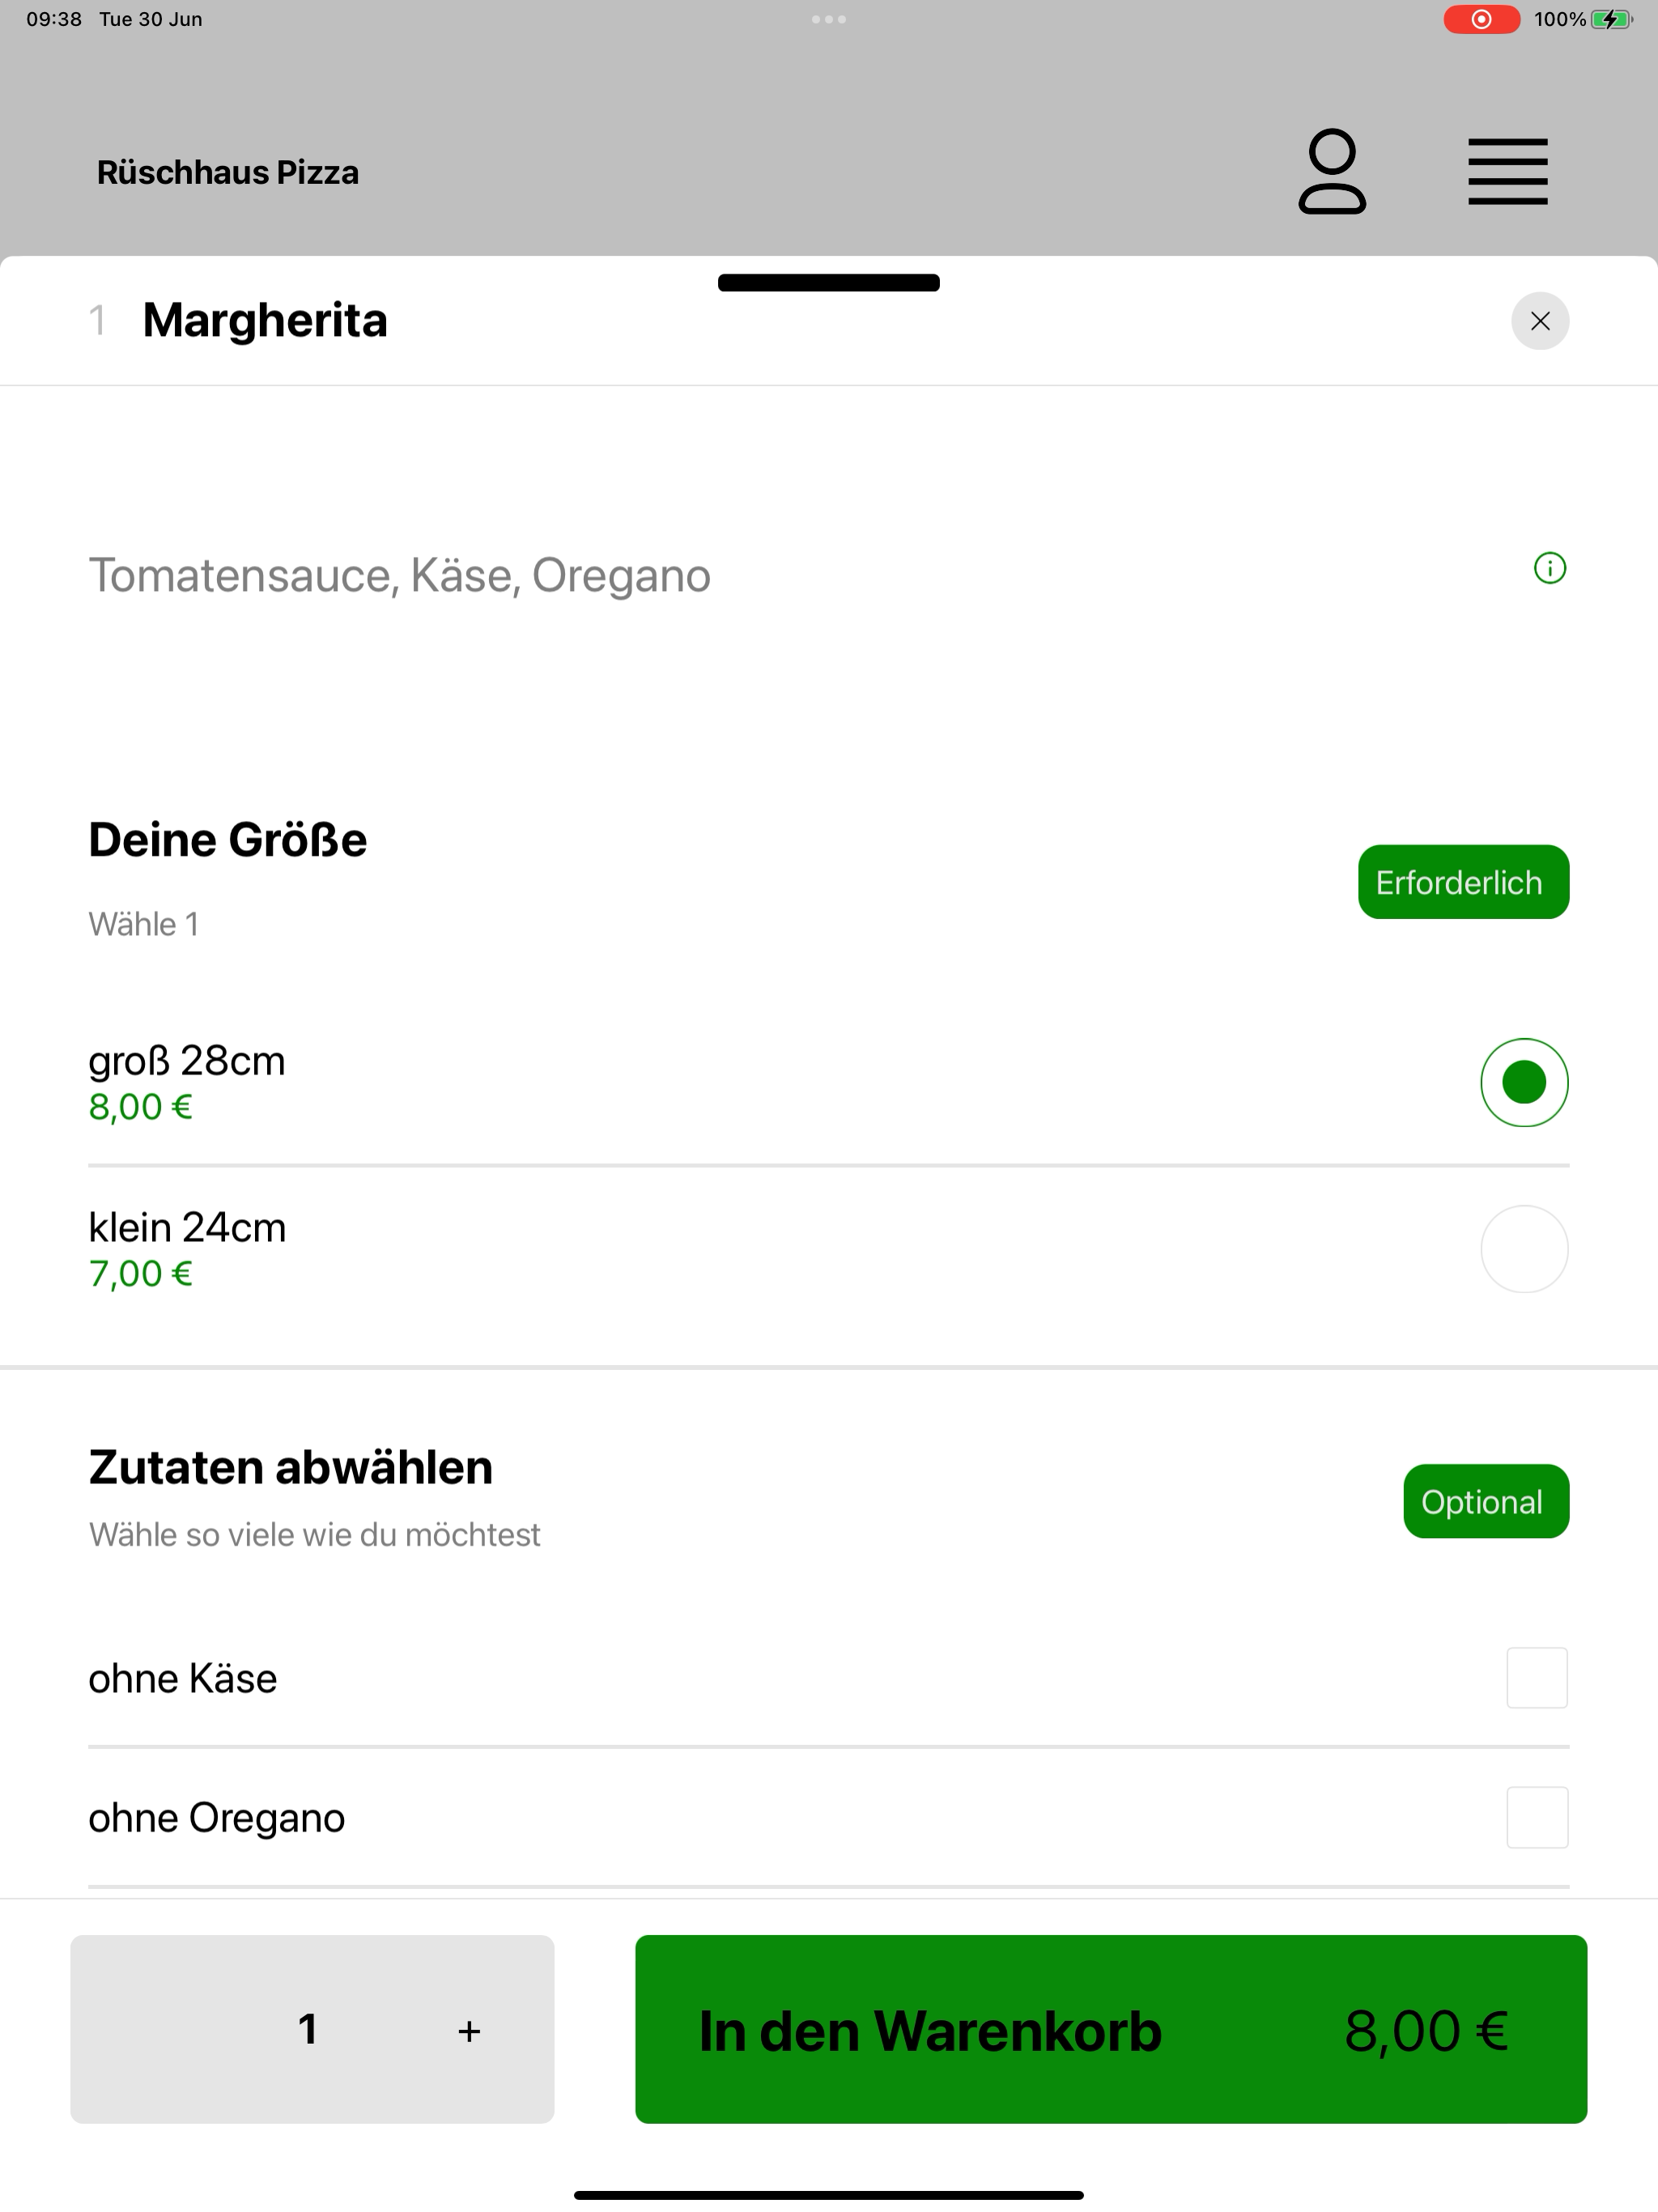This screenshot has width=1658, height=2212.
Task: Add item with In den Warenkorb
Action: tap(1111, 2029)
